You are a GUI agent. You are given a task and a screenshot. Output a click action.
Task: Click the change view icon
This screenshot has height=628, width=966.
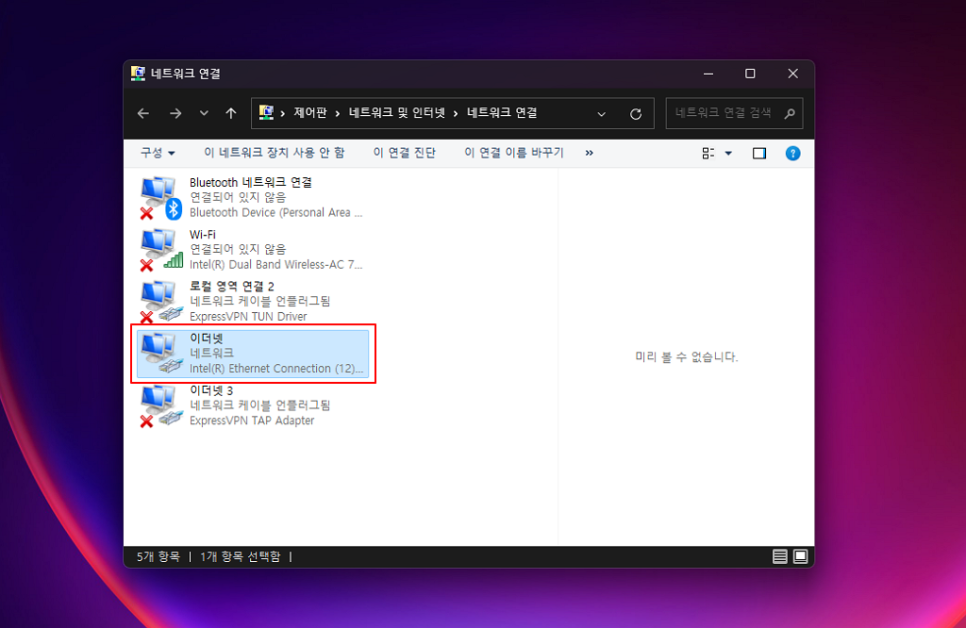coord(708,153)
